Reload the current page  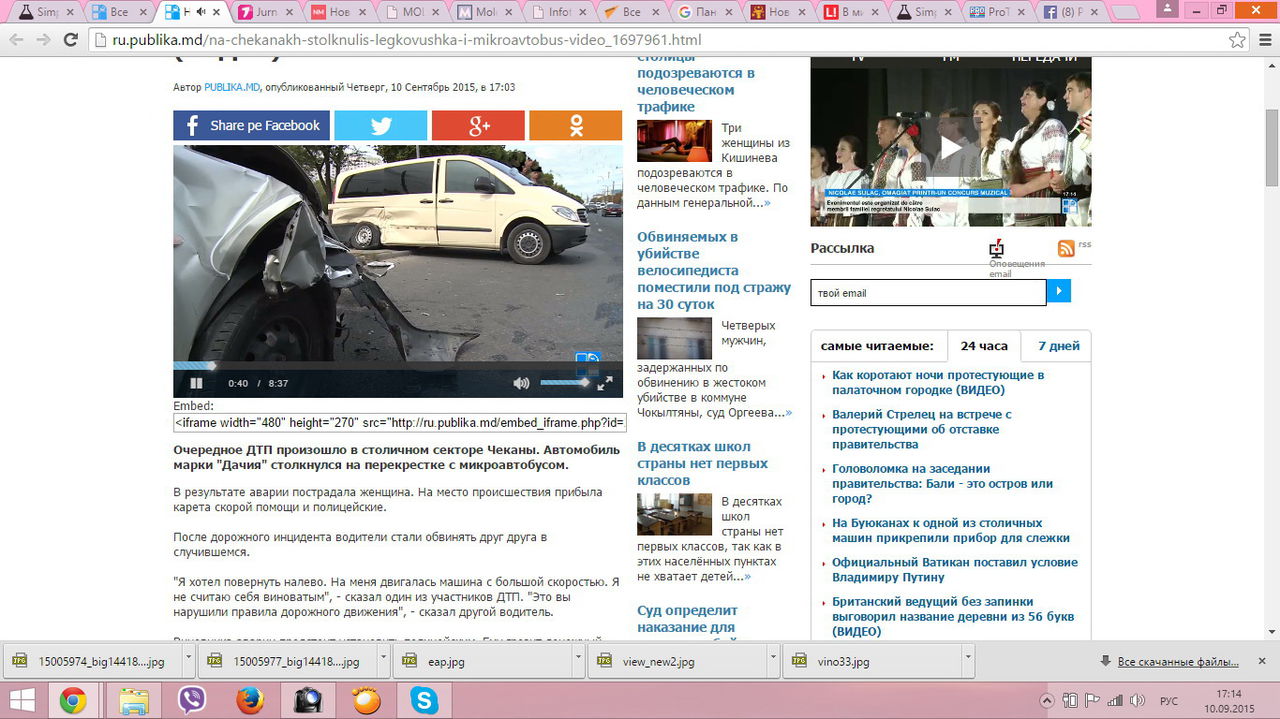pyautogui.click(x=71, y=40)
